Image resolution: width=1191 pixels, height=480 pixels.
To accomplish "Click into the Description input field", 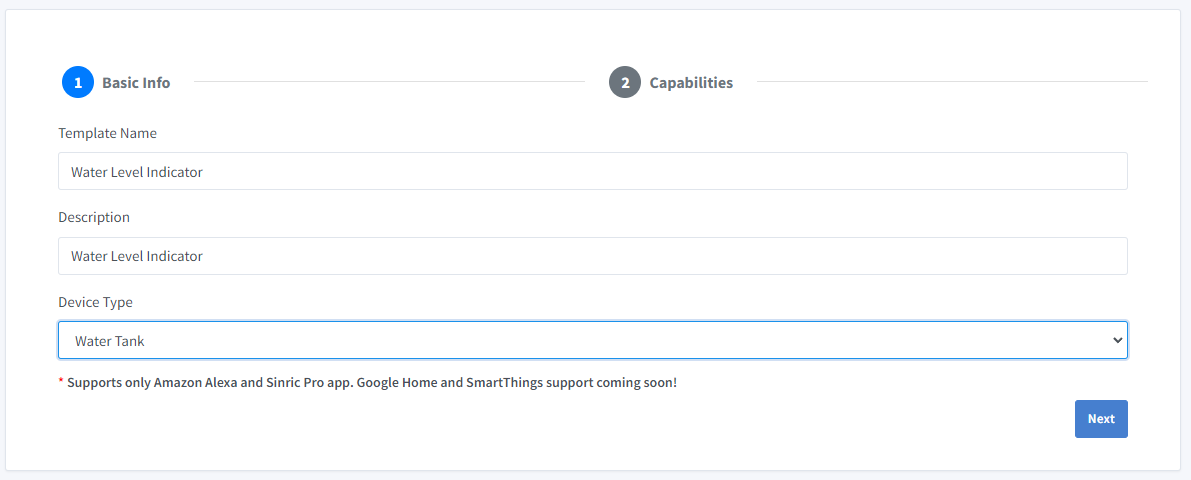I will pos(592,256).
